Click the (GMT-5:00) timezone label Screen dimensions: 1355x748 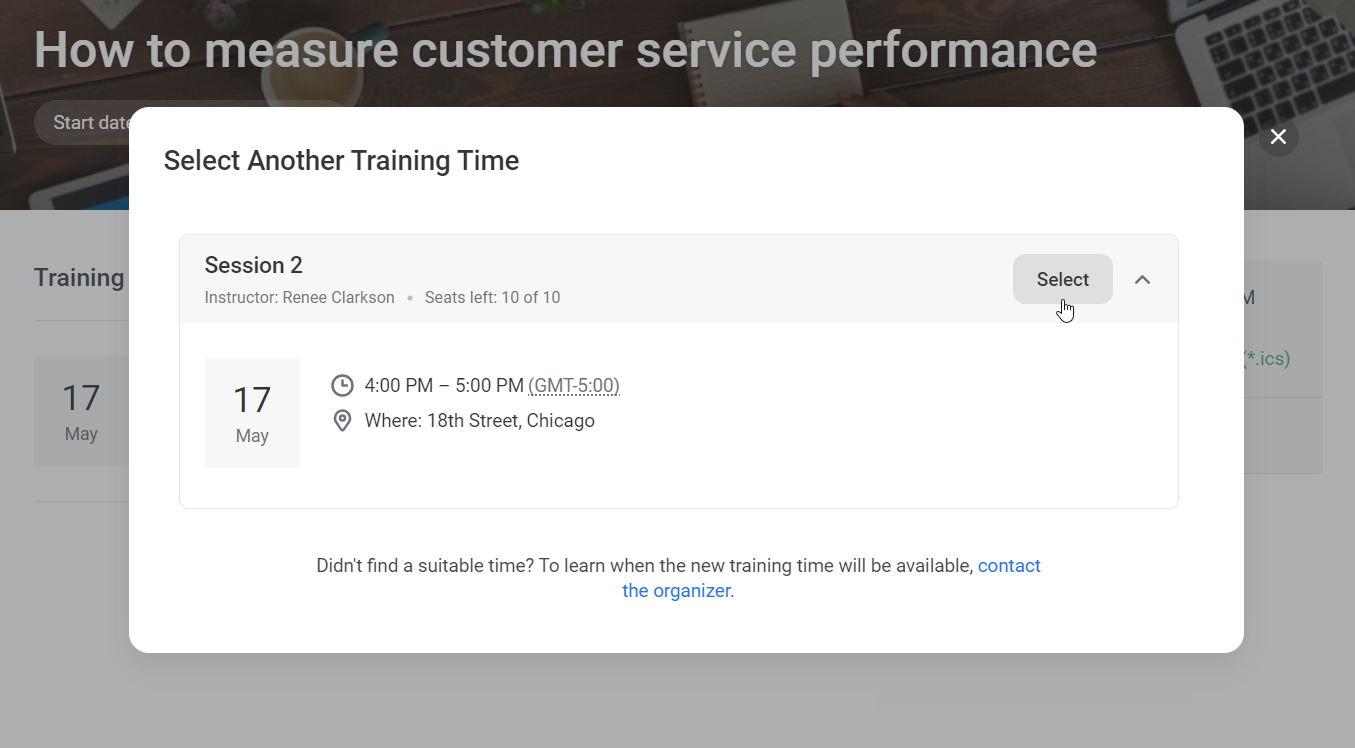pos(574,386)
